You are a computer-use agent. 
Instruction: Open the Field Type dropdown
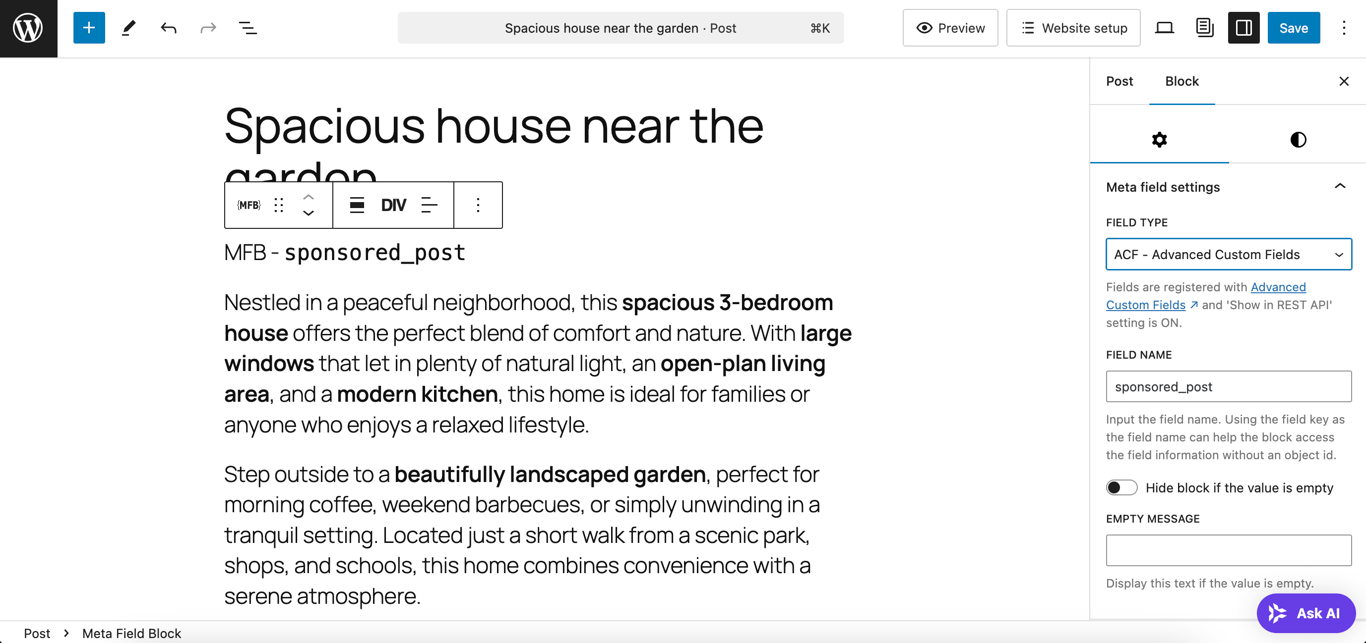click(x=1228, y=254)
